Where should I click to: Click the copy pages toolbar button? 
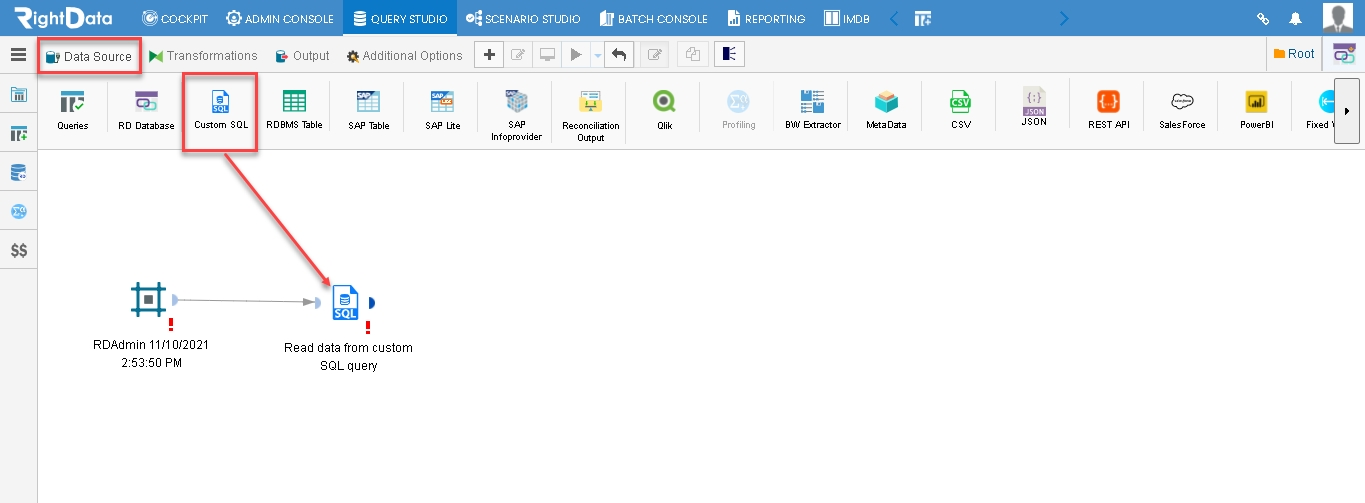coord(692,55)
